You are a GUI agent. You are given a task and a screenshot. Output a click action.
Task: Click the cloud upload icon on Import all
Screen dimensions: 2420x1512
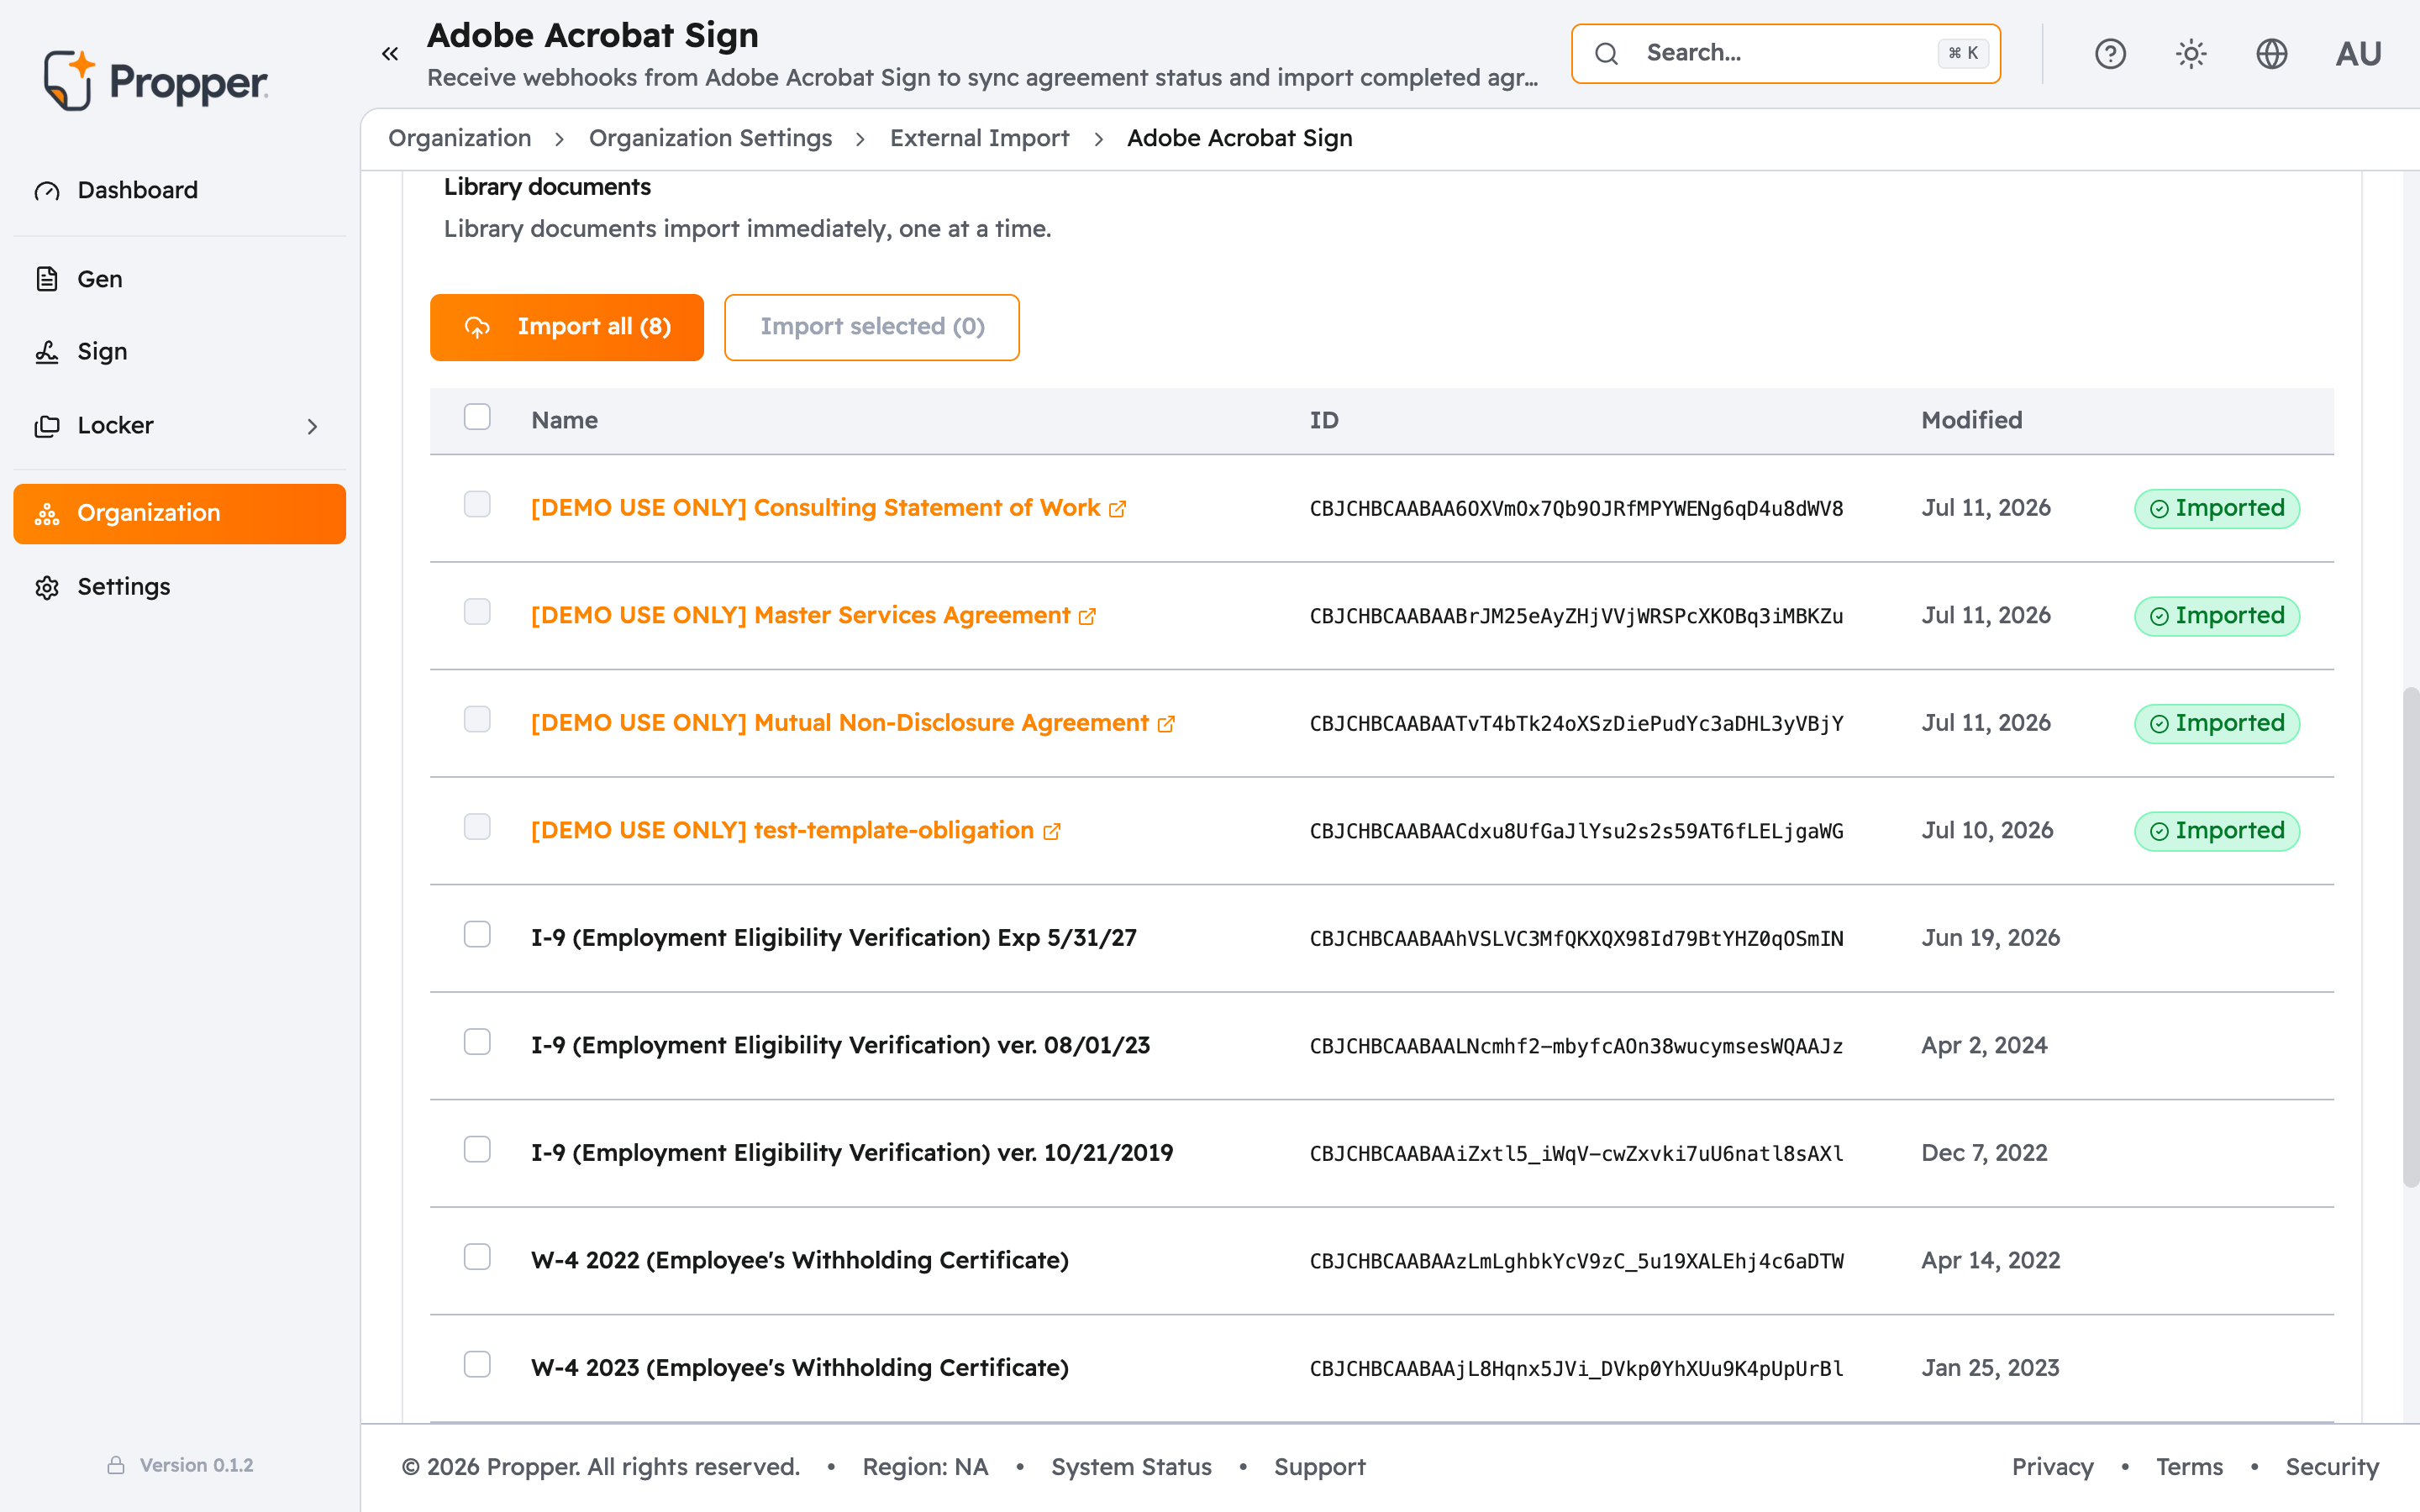[x=478, y=328]
